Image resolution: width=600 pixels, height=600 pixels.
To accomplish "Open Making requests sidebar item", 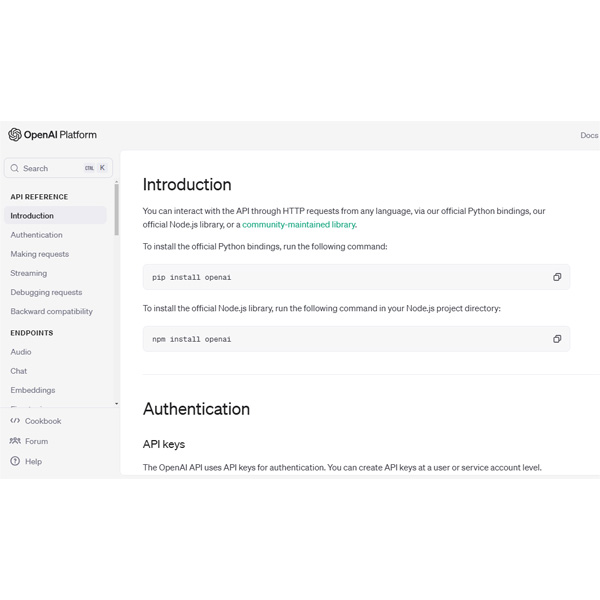I will coord(40,254).
